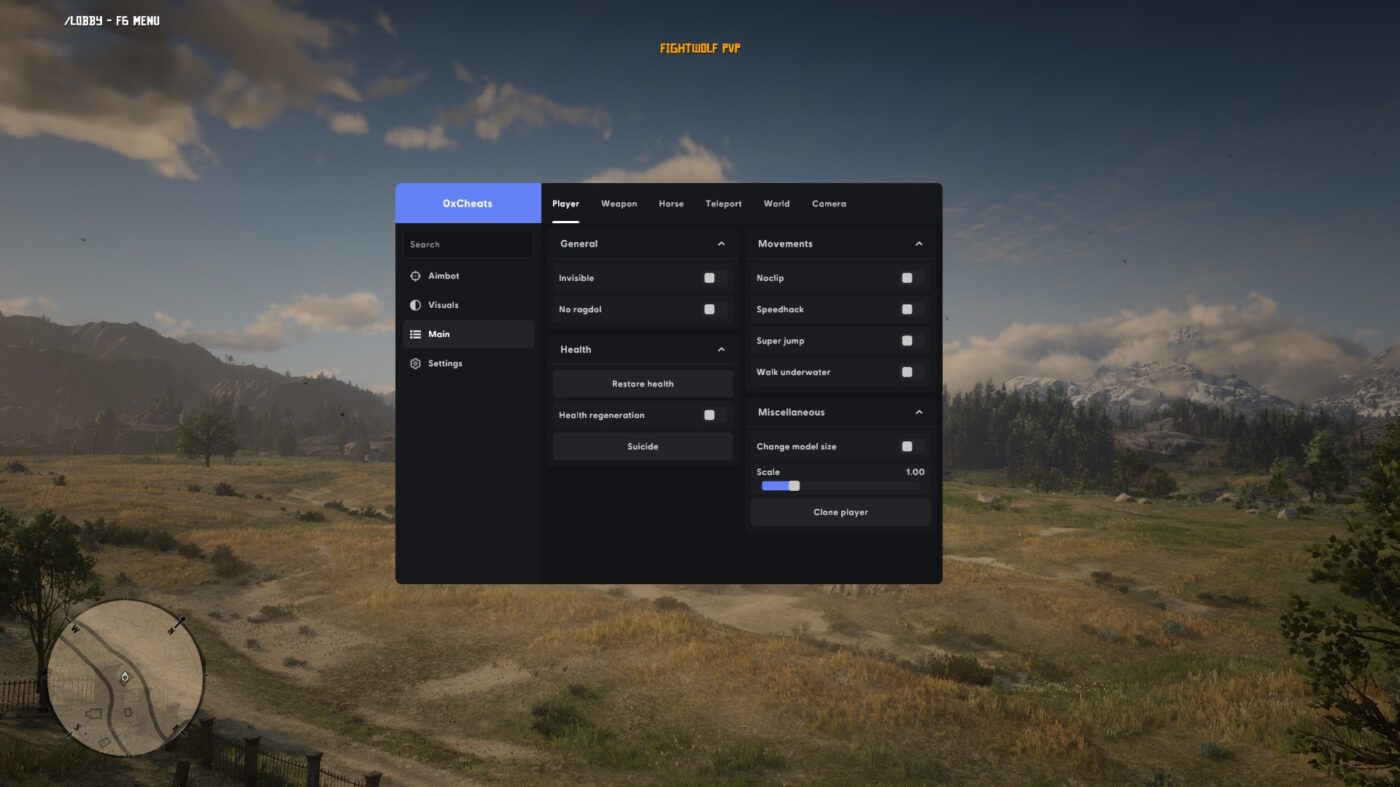
Task: Collapse the Movements section
Action: point(918,243)
